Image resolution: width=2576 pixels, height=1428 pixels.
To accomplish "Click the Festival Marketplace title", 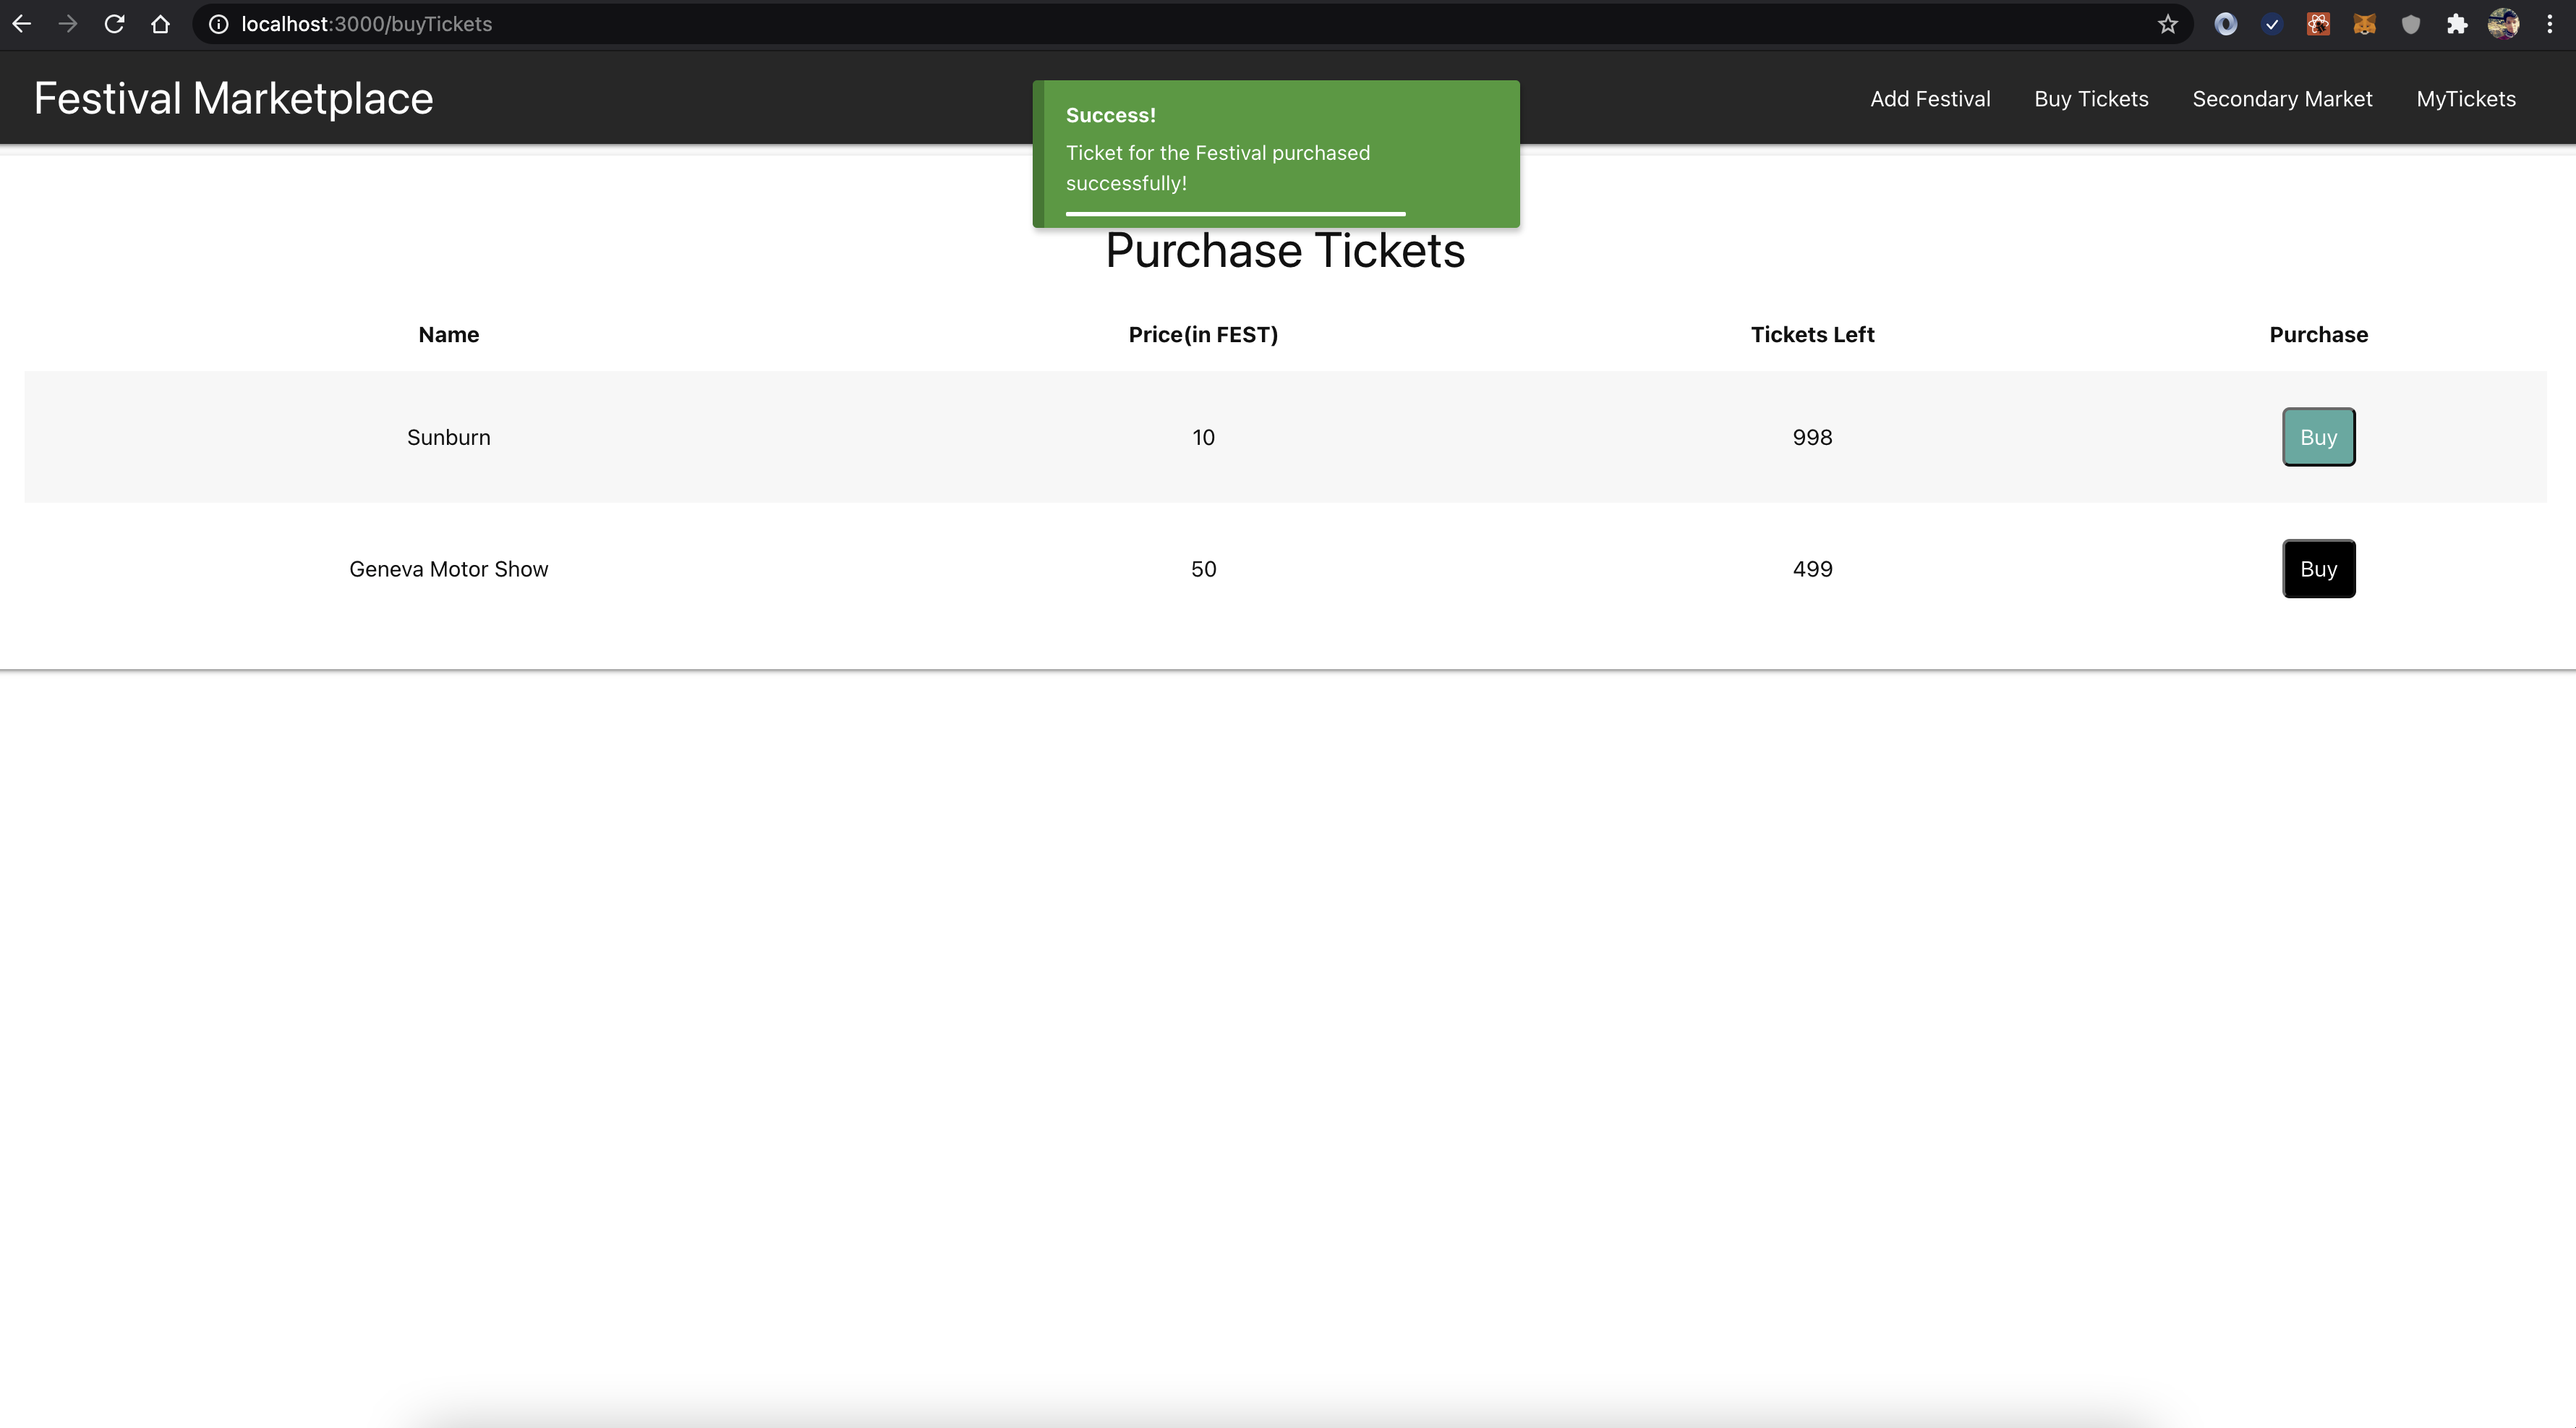I will click(233, 99).
